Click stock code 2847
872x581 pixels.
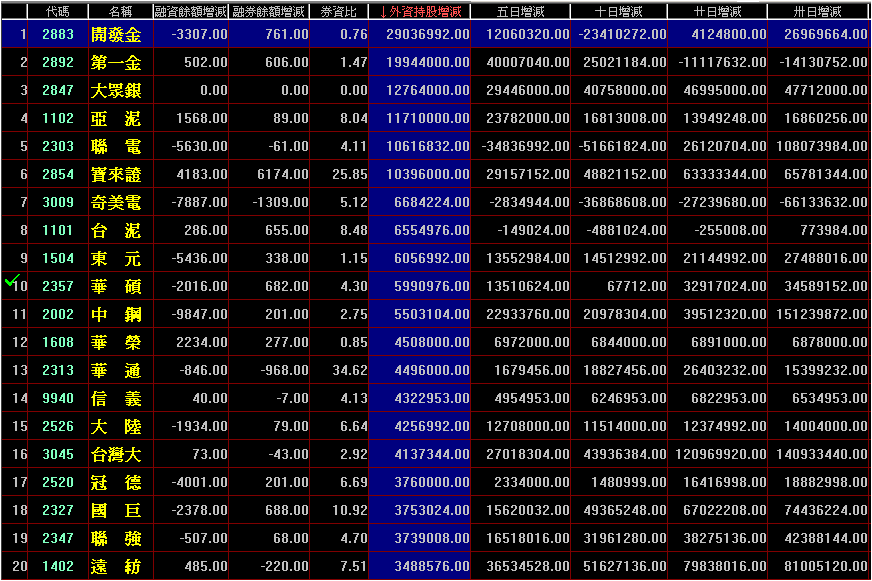pos(58,90)
